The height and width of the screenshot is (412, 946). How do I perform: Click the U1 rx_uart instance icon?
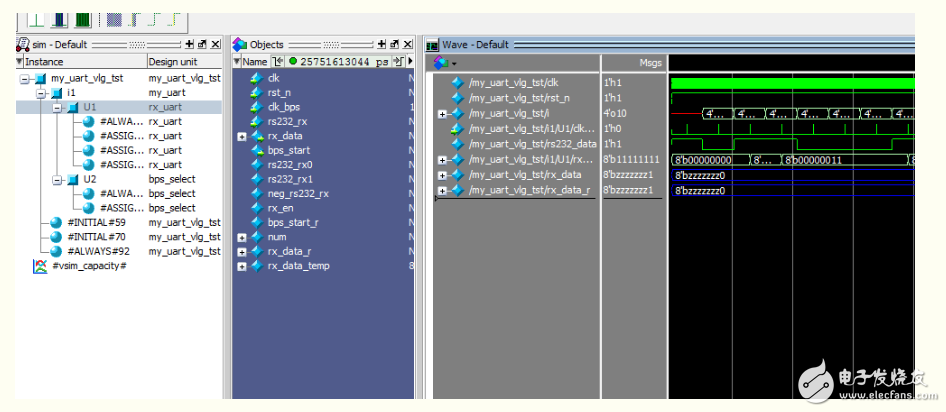[x=72, y=107]
